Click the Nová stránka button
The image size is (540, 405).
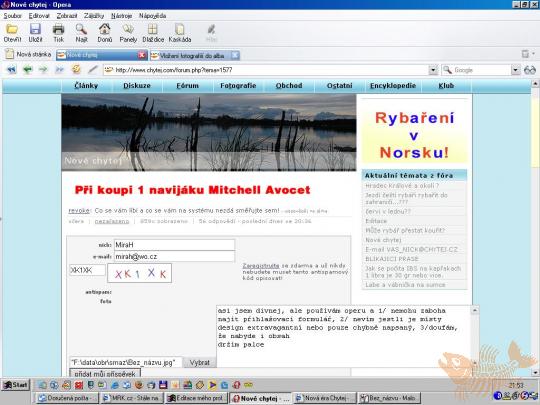(x=28, y=54)
